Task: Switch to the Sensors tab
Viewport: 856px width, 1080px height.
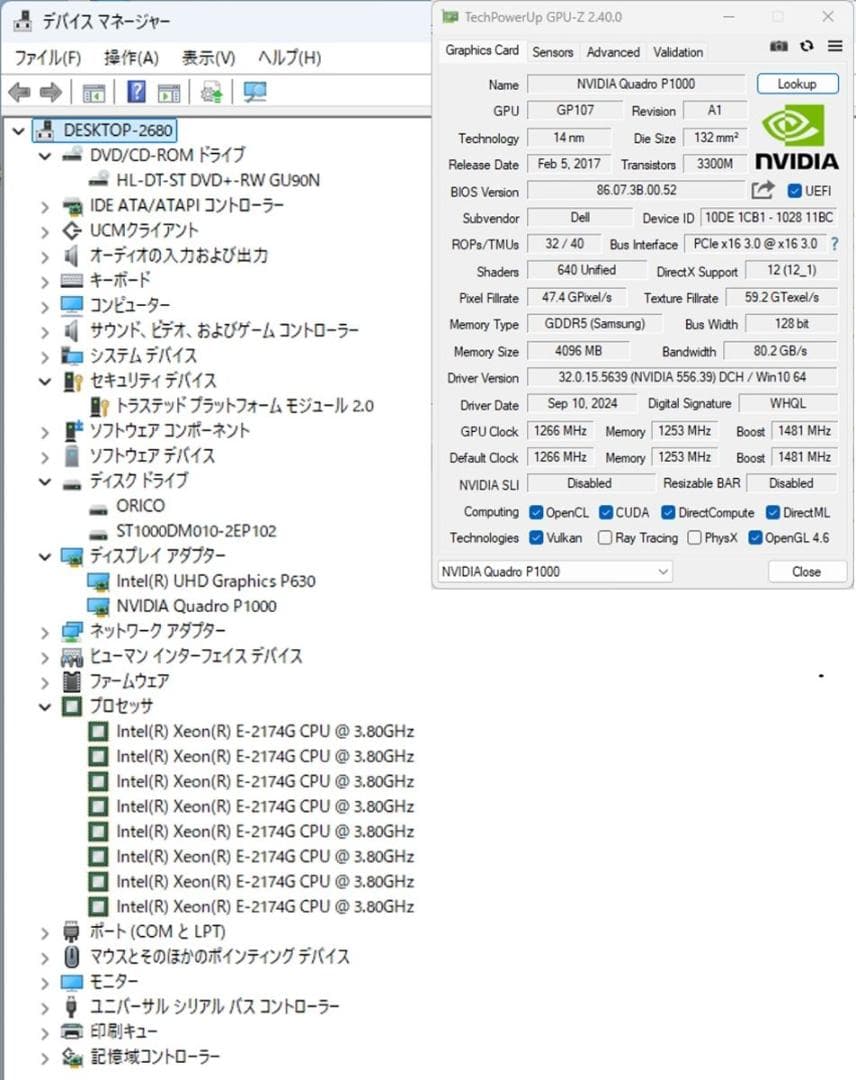Action: [x=553, y=52]
